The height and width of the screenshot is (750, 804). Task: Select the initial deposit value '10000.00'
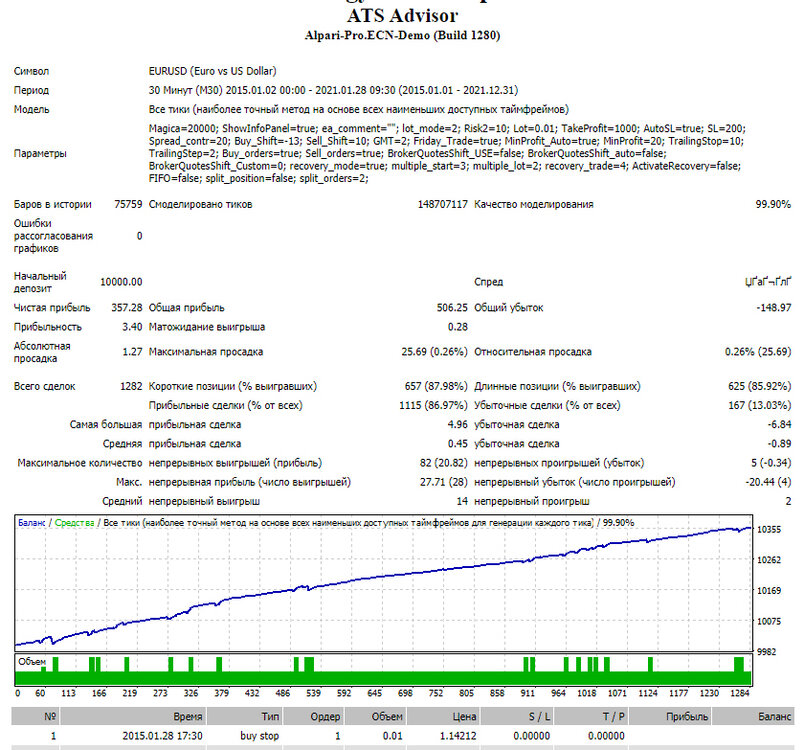[x=121, y=282]
